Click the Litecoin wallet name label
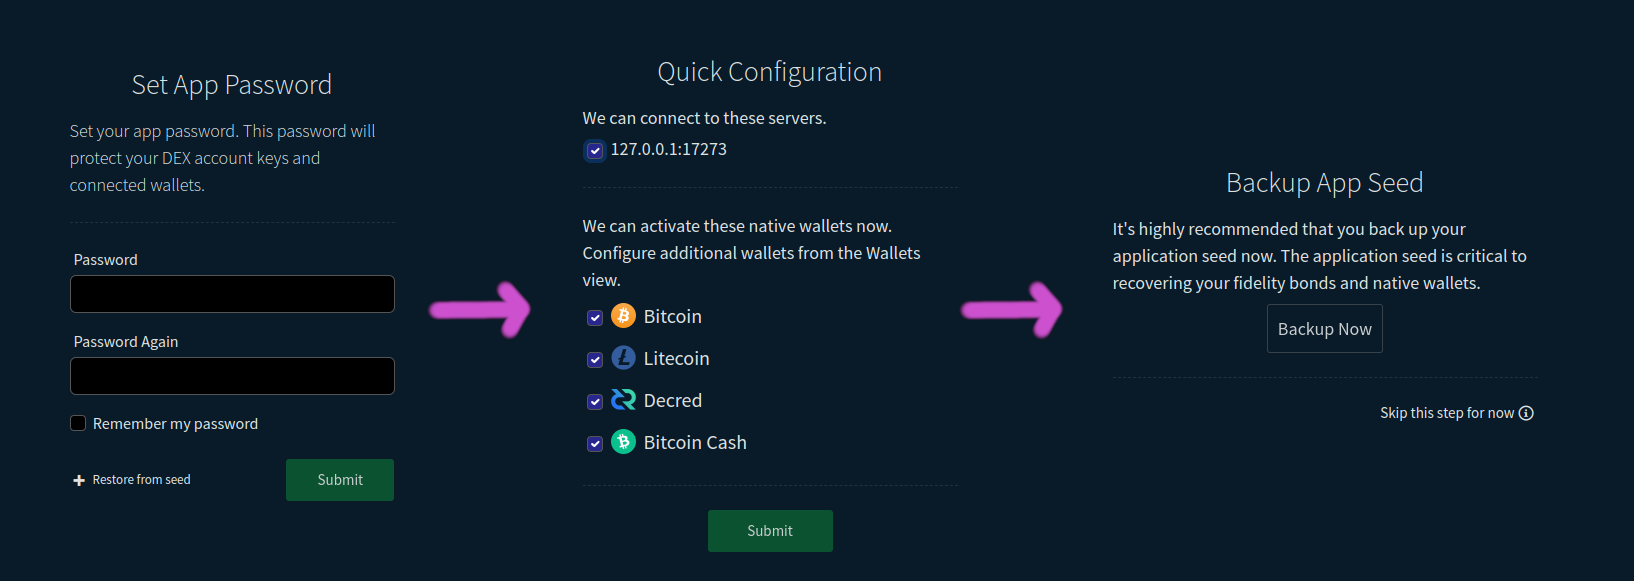 674,358
